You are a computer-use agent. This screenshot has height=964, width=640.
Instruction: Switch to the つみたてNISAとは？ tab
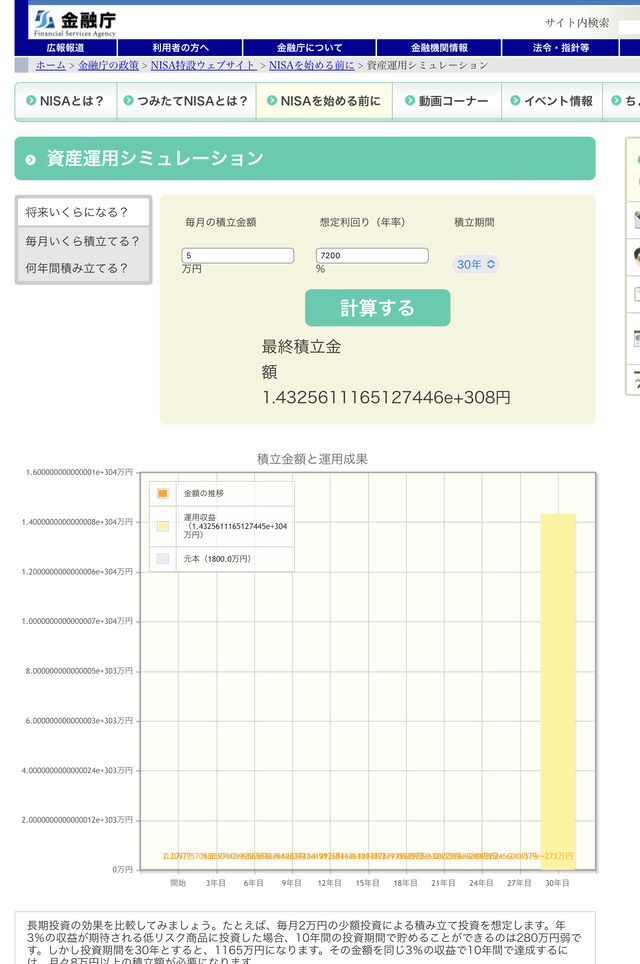click(186, 101)
